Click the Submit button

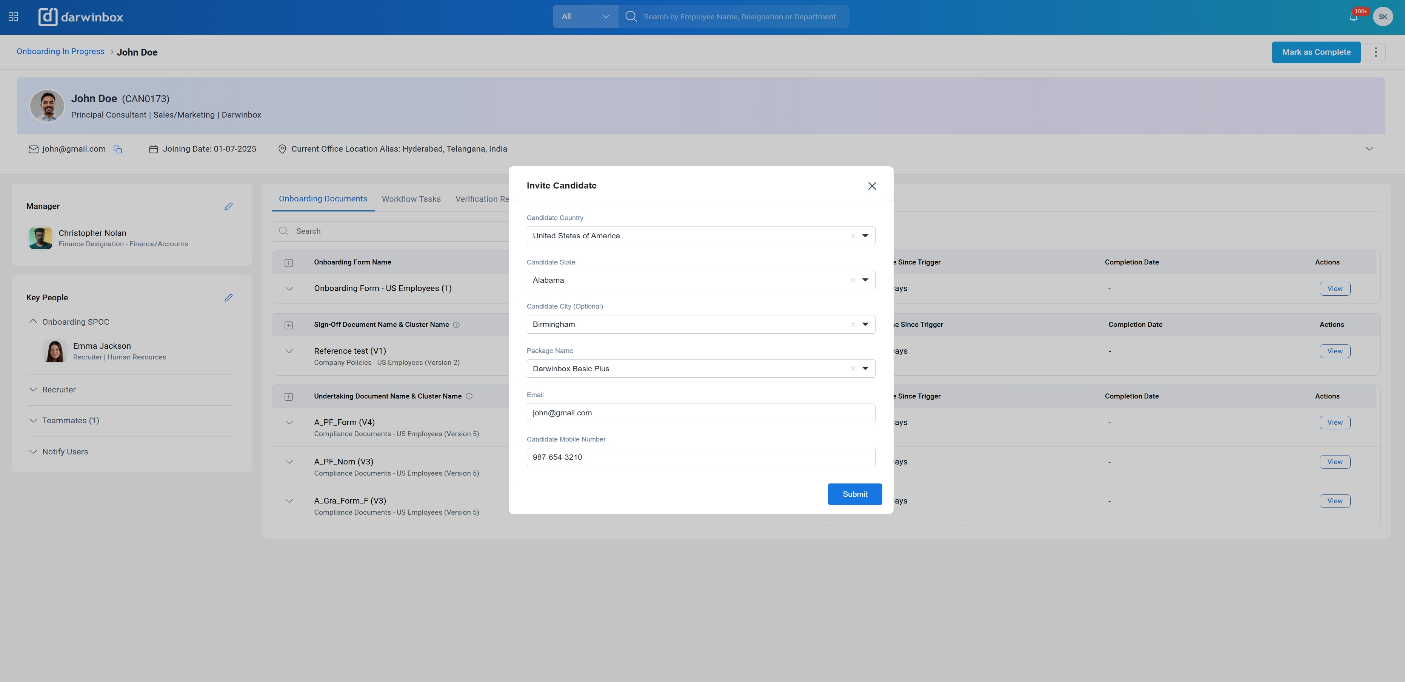point(855,494)
